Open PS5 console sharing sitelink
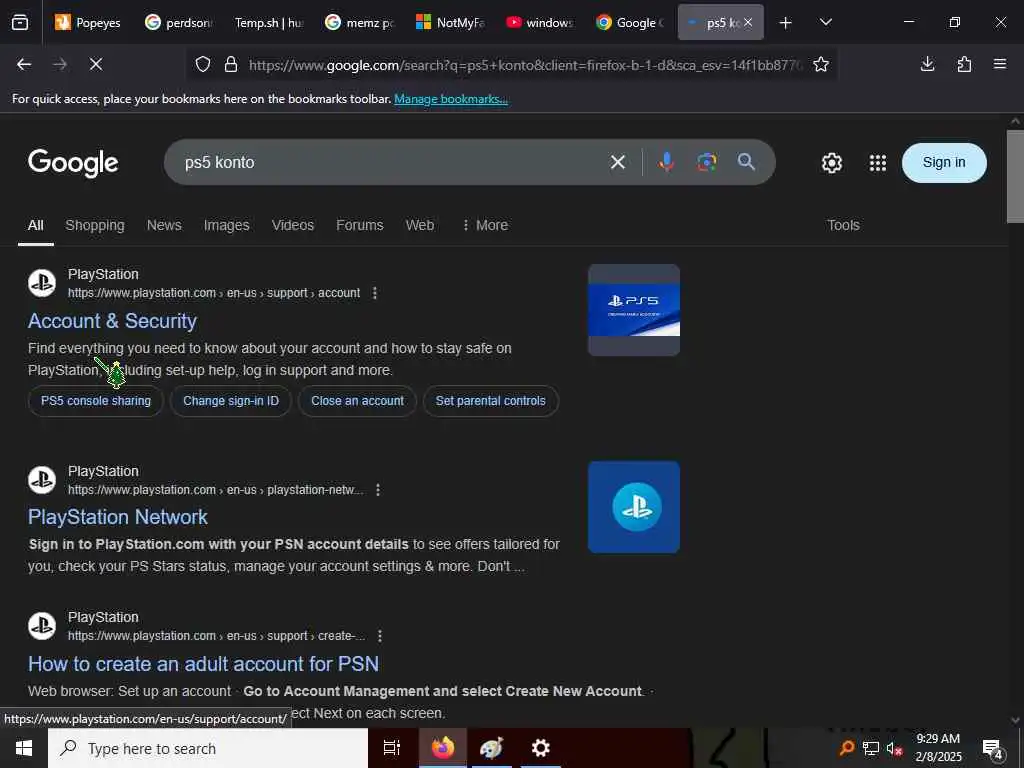The width and height of the screenshot is (1024, 768). click(x=96, y=401)
